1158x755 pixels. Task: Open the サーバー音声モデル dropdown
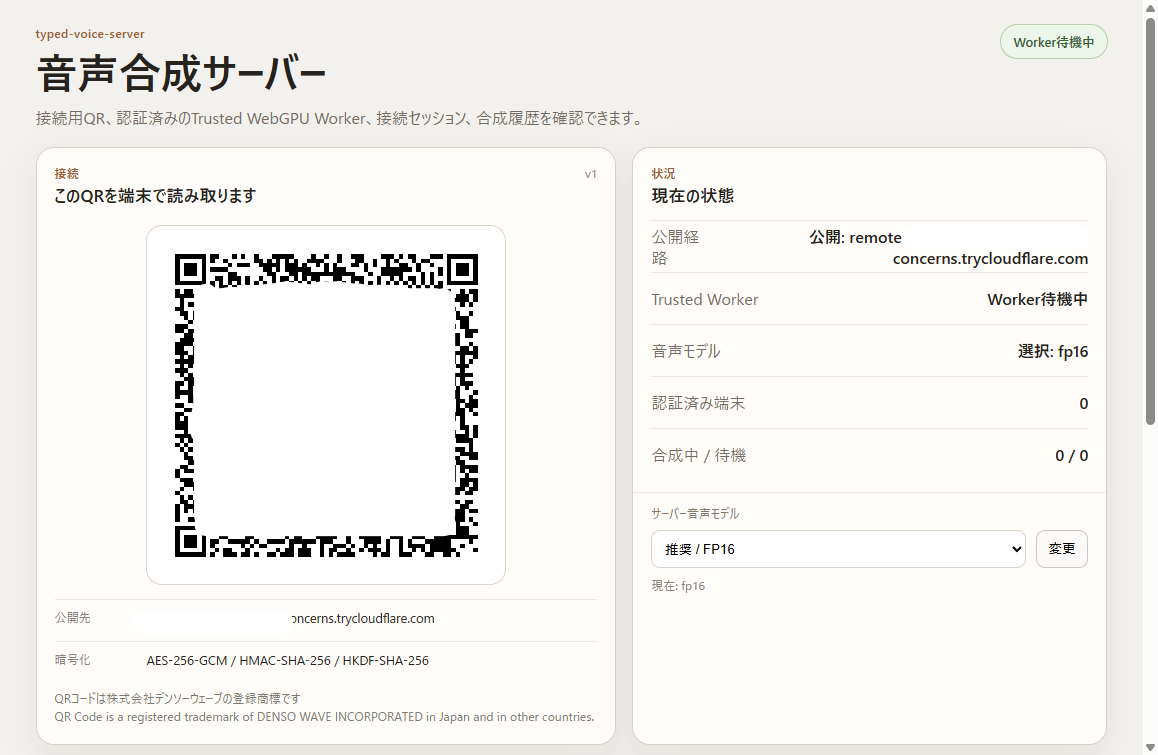pos(838,549)
